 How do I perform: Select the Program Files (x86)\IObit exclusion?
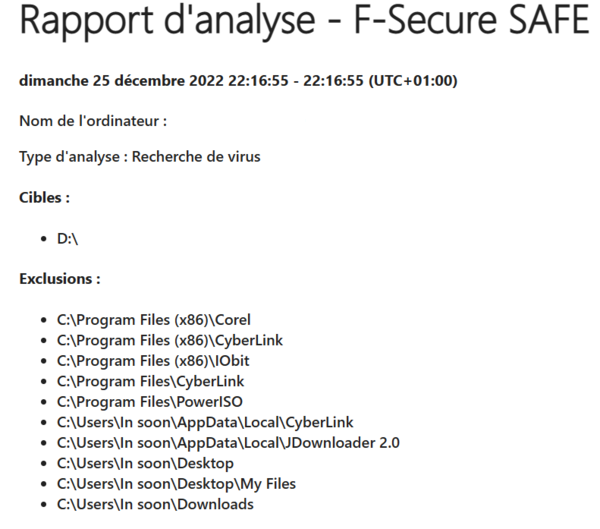click(x=153, y=361)
